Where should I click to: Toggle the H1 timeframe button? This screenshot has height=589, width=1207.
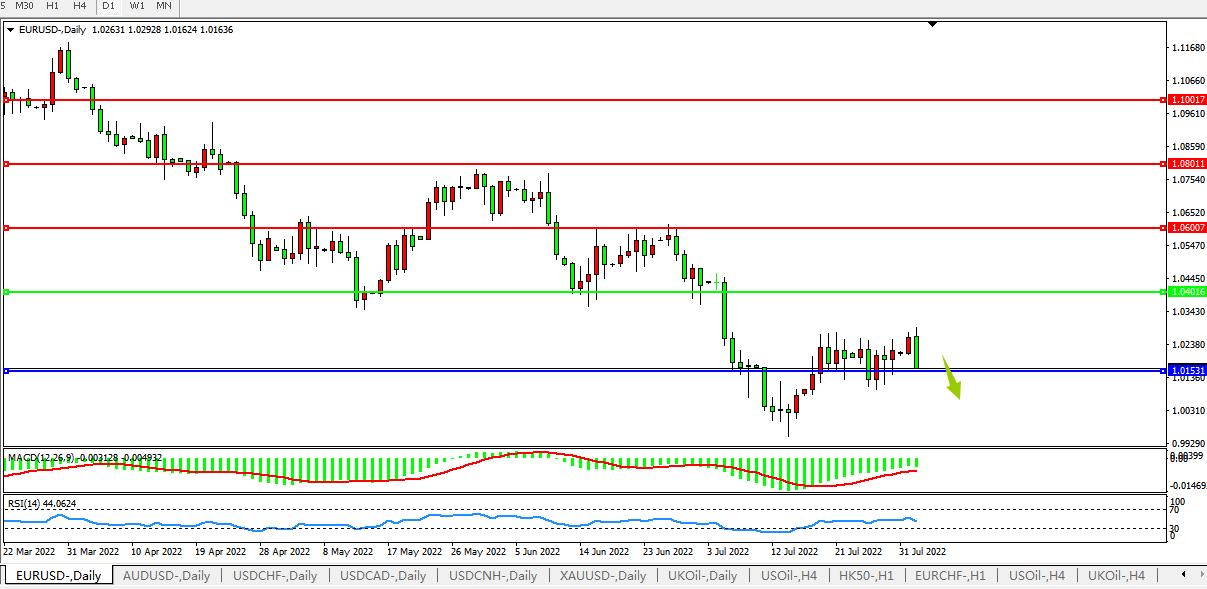(x=53, y=6)
